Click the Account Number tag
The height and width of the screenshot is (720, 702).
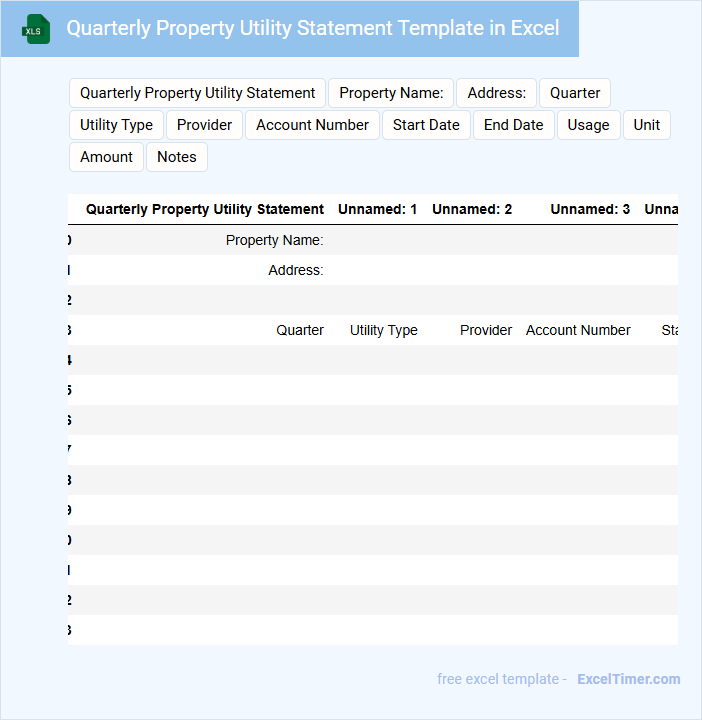[x=312, y=125]
